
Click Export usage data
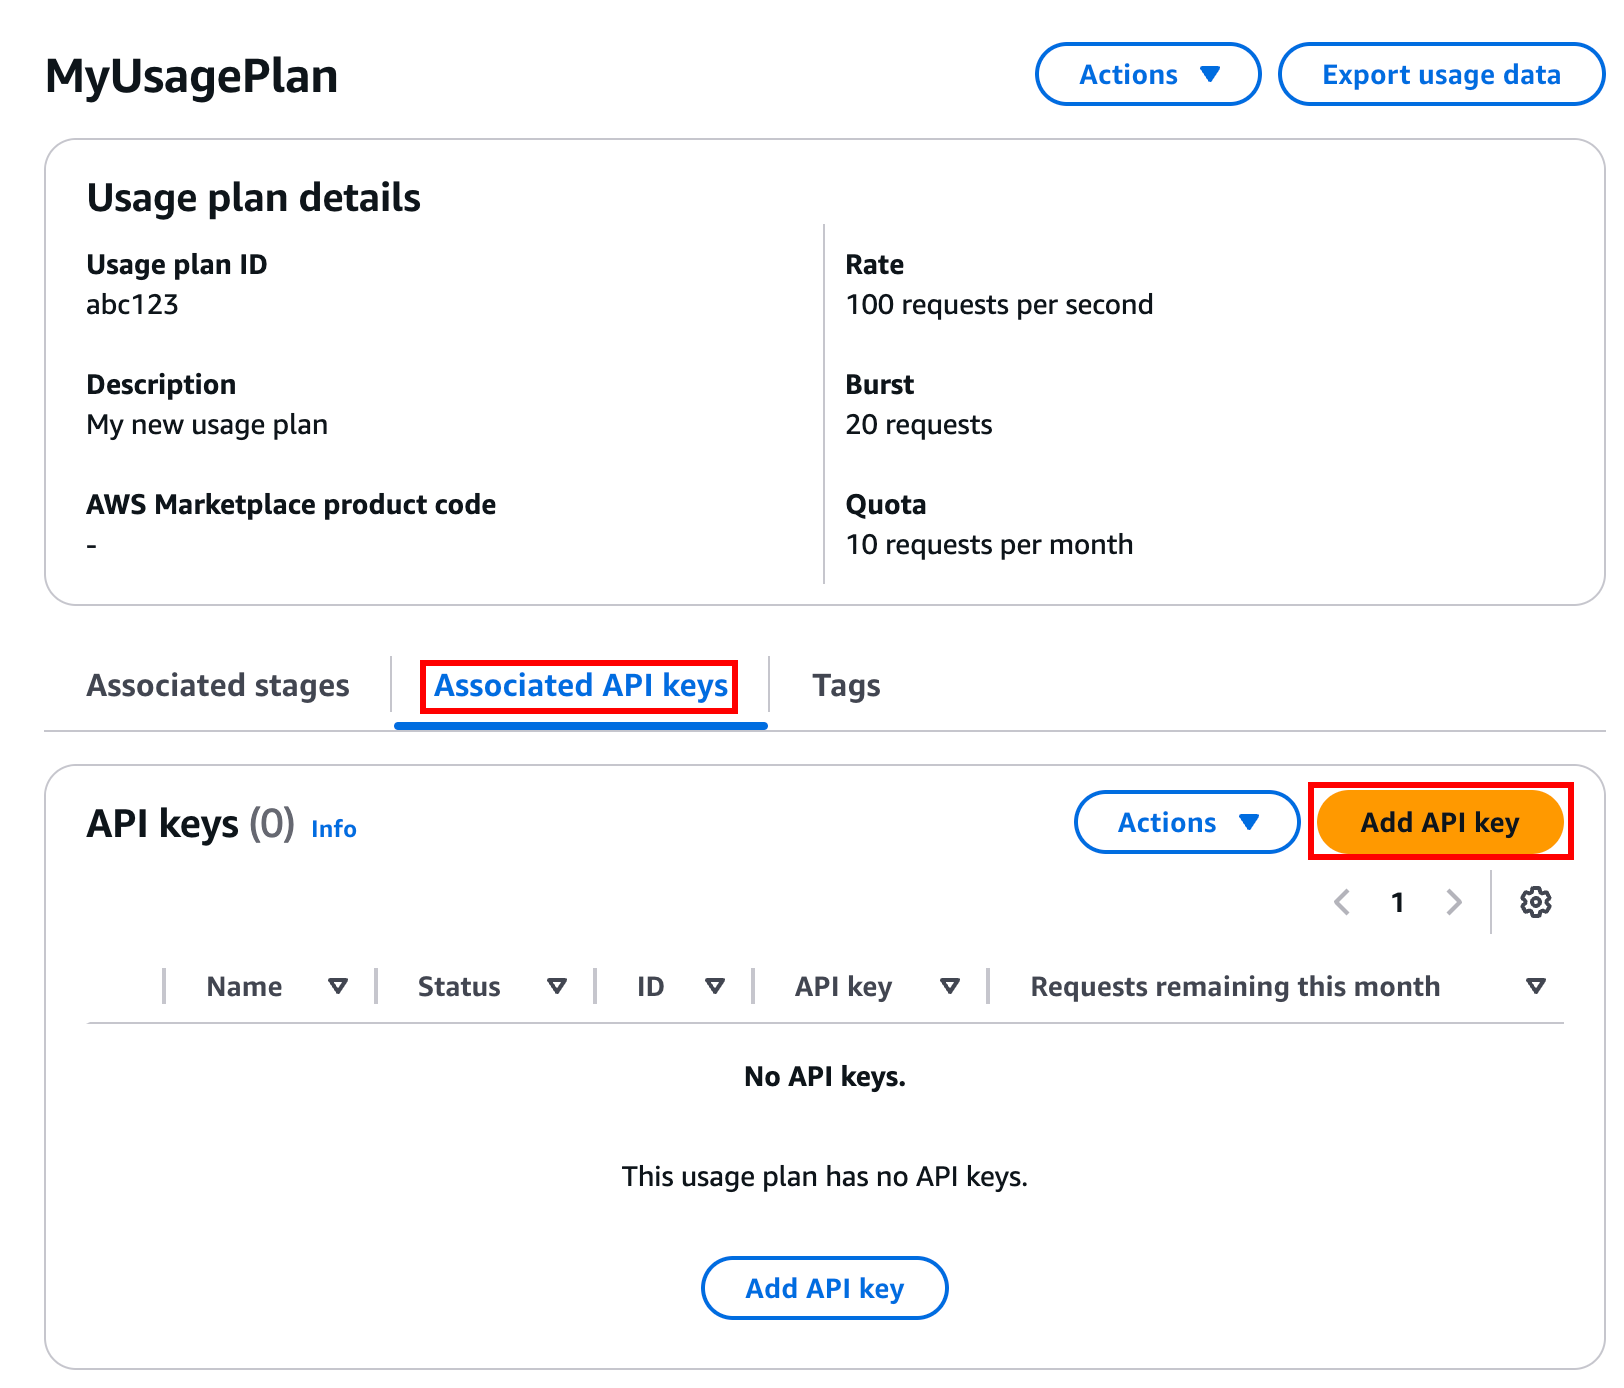[x=1441, y=73]
